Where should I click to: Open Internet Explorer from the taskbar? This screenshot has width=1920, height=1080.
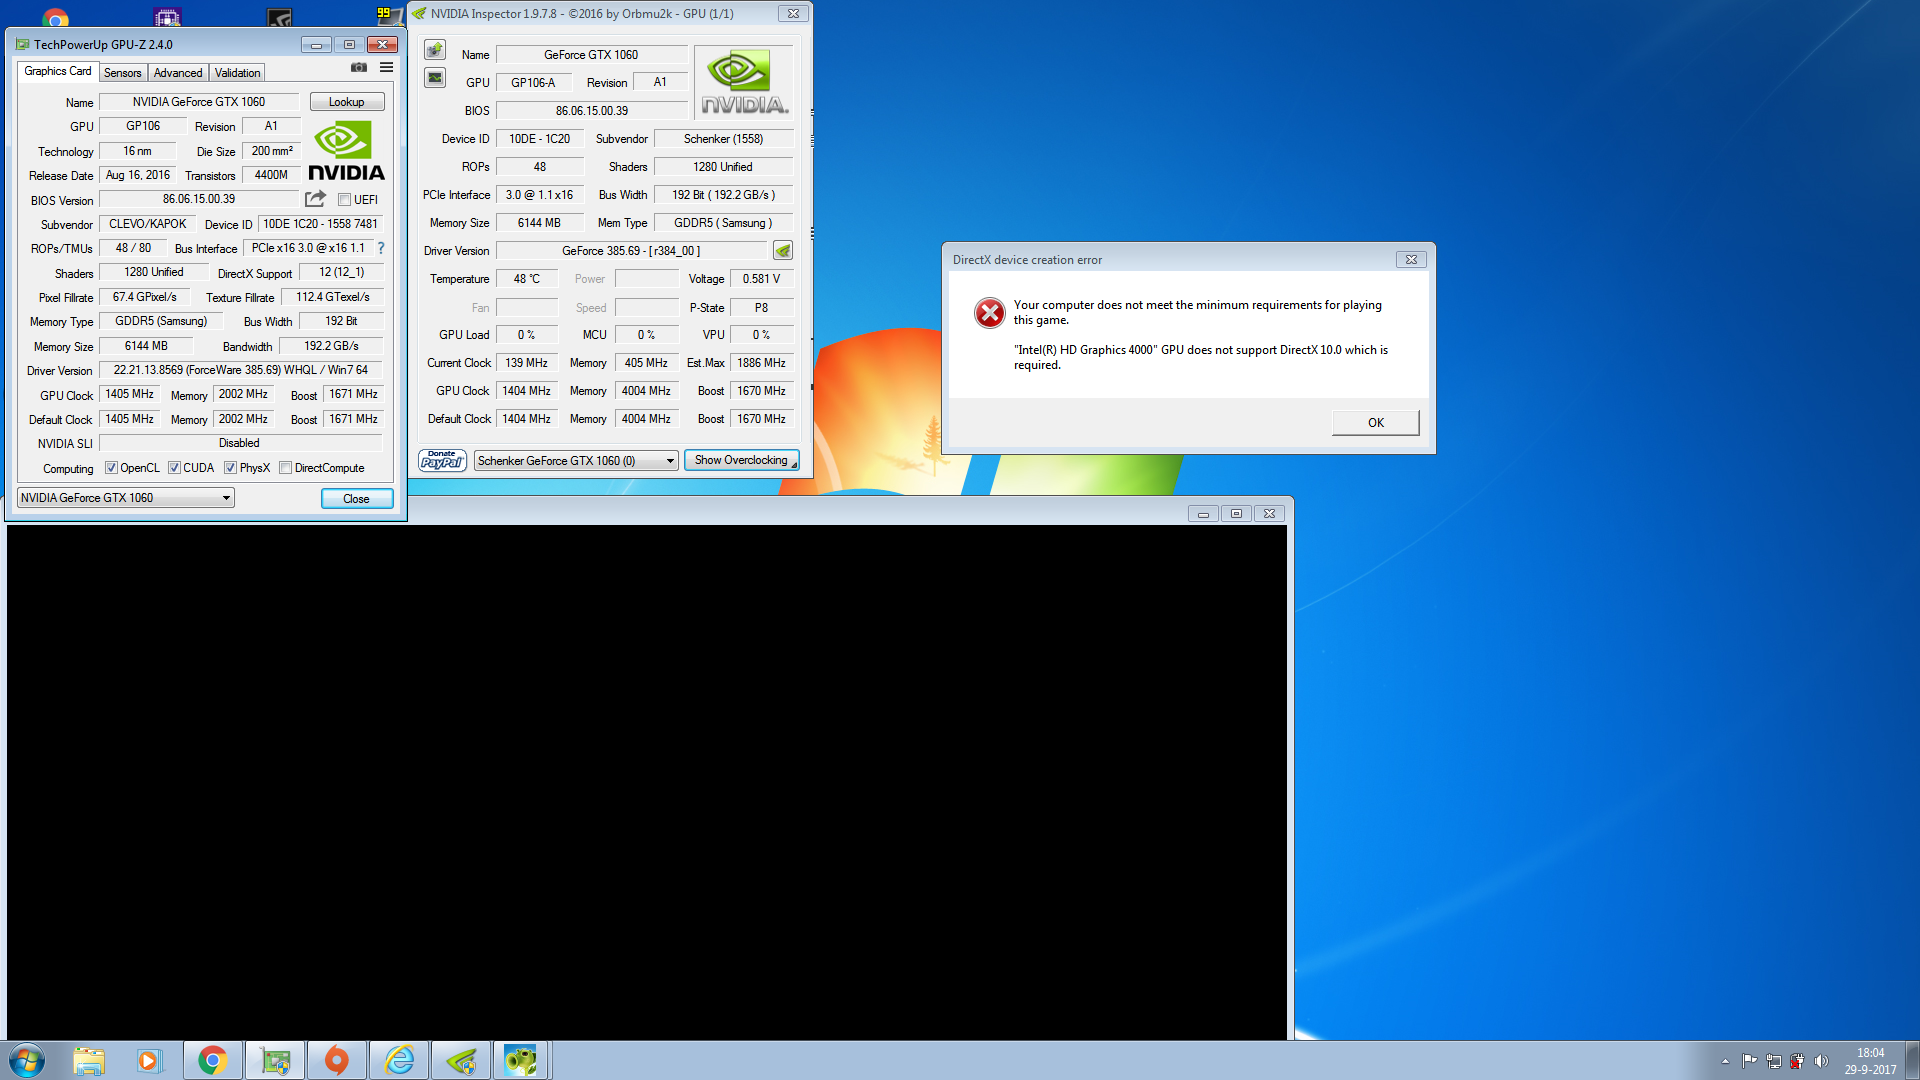(x=399, y=1060)
